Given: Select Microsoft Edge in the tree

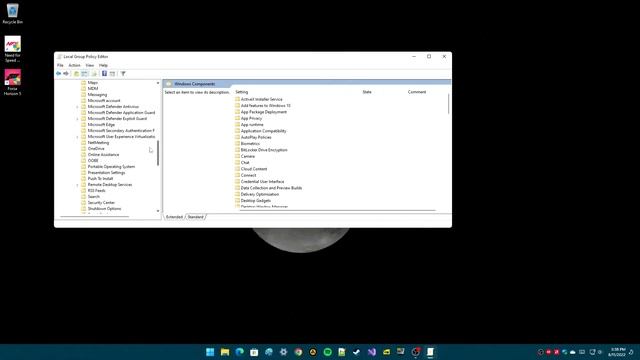Looking at the screenshot, I should pos(101,124).
